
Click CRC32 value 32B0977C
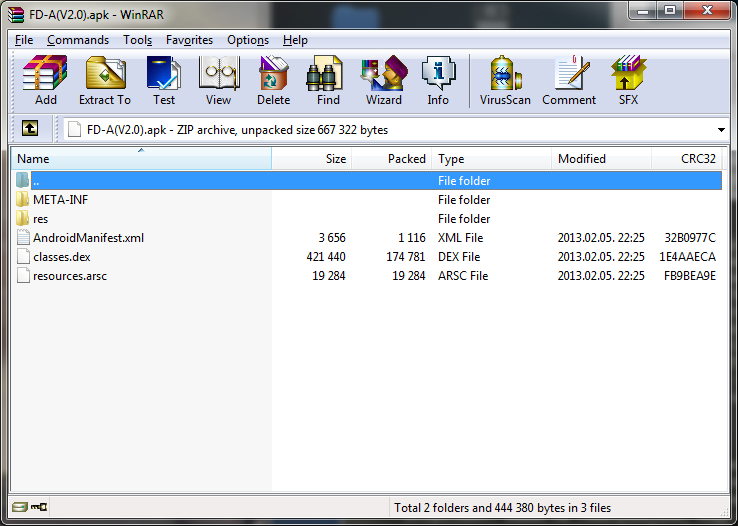coord(690,238)
